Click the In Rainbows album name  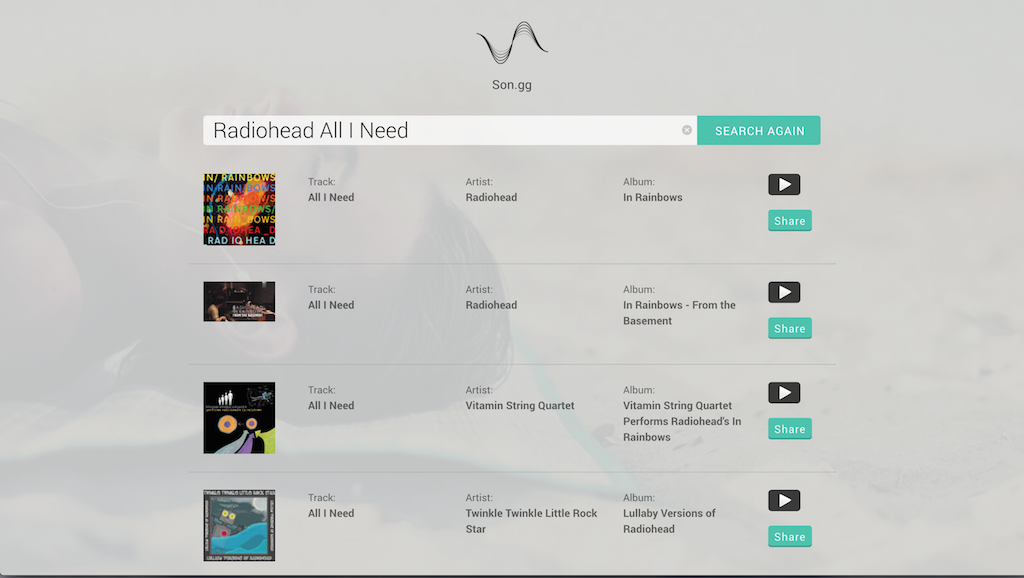tap(652, 197)
